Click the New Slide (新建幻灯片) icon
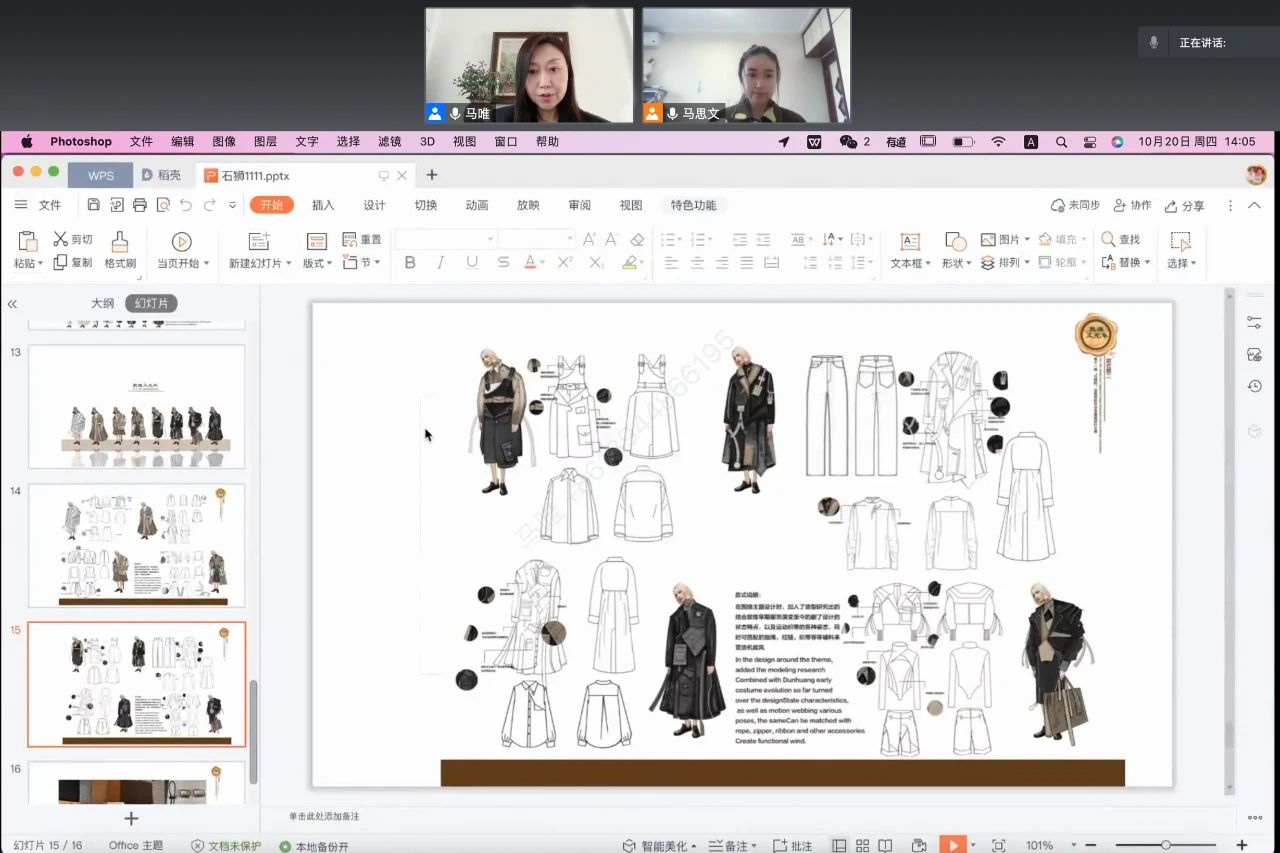The image size is (1280, 853). click(259, 241)
